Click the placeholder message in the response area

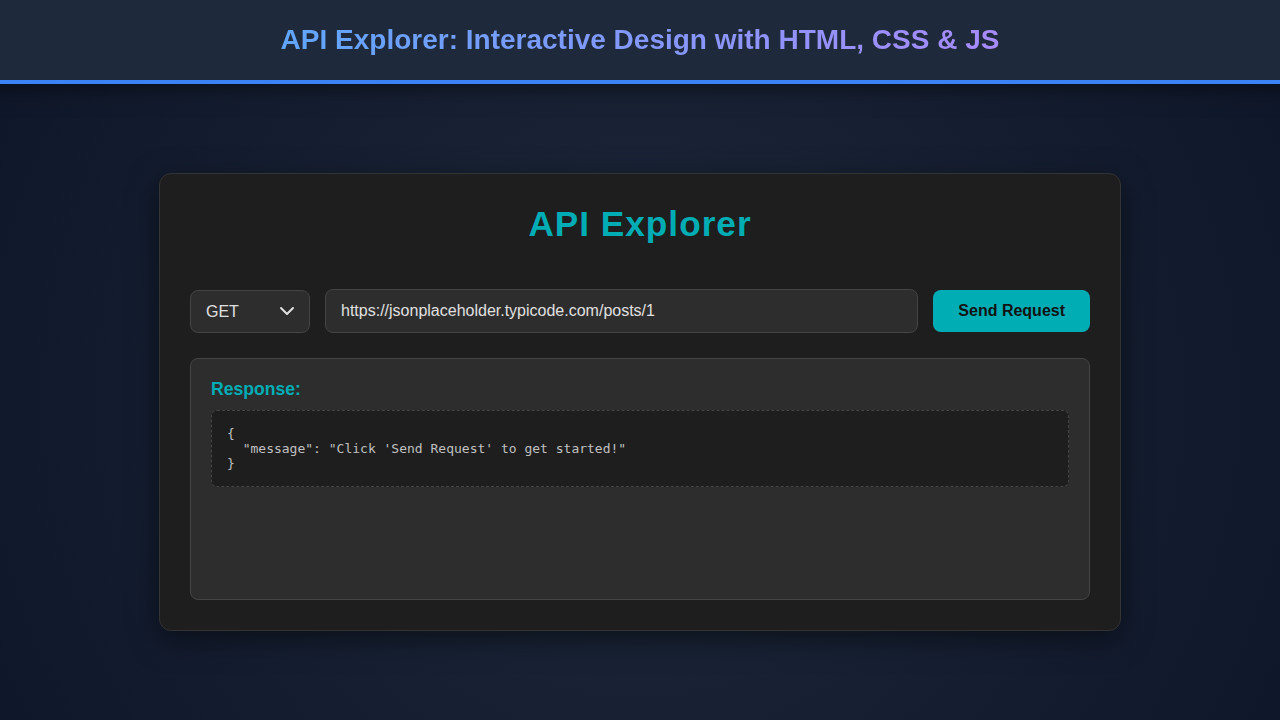coord(428,448)
